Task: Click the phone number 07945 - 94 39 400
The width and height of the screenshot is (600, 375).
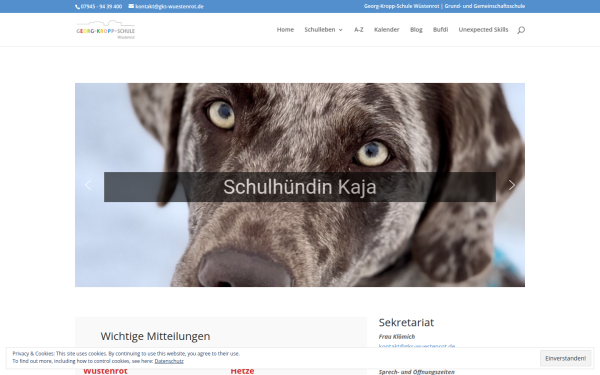Action: 101,7
